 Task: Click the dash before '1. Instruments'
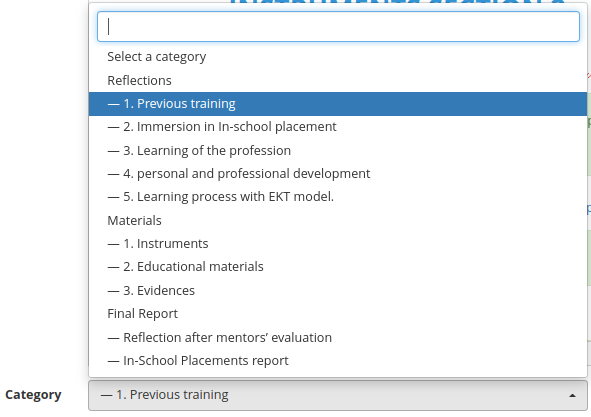[x=113, y=244]
